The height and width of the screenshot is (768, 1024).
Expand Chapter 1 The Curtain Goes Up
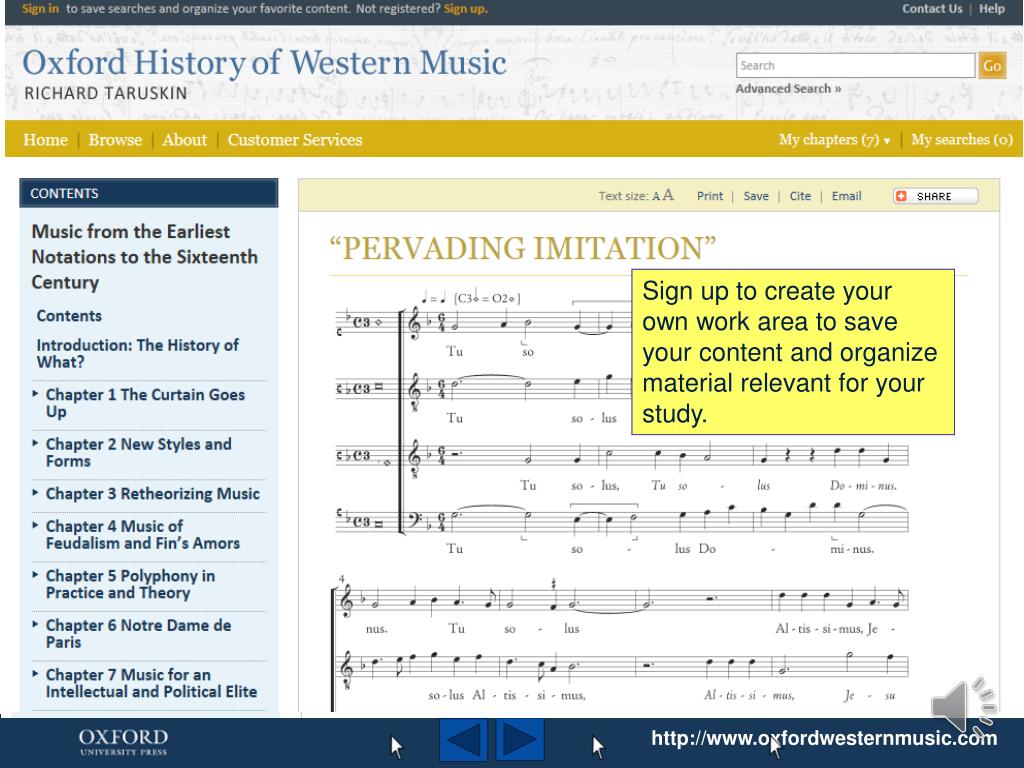pyautogui.click(x=35, y=394)
